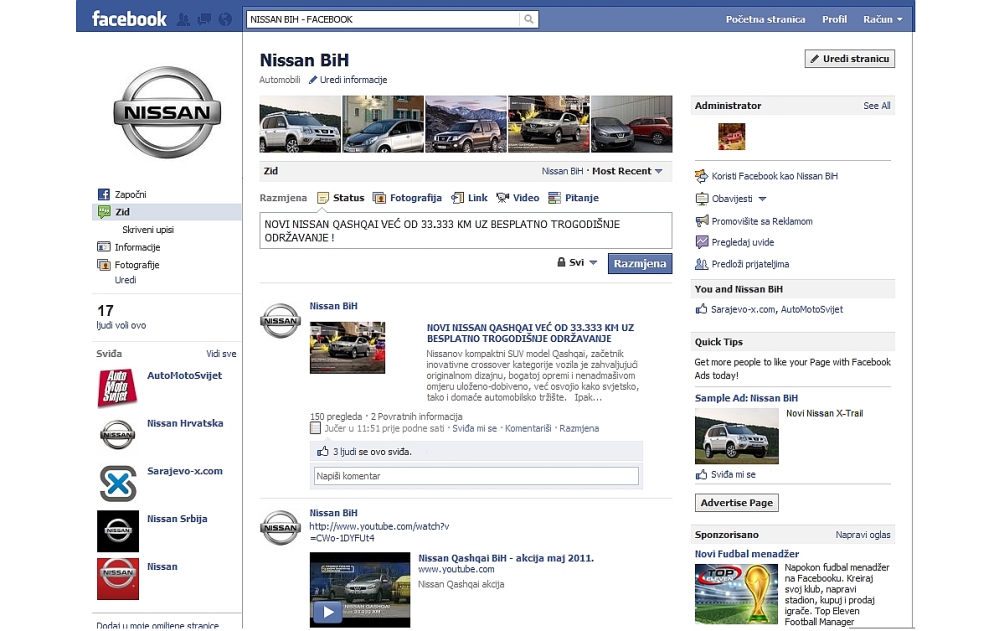Screen dimensions: 1000x631
Task: Click the top search input field
Action: tap(383, 19)
